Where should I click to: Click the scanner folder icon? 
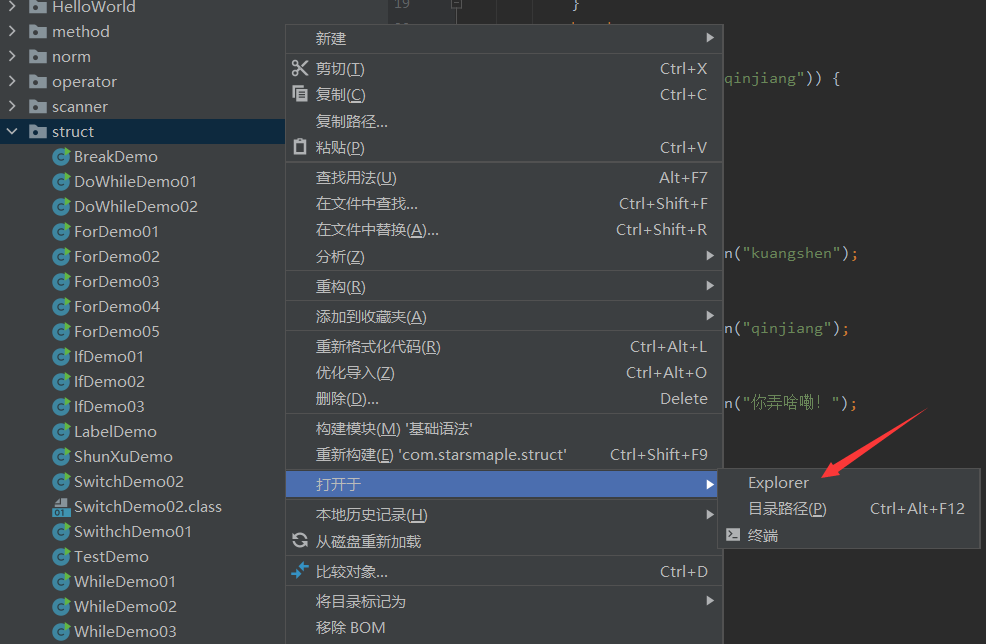tap(38, 106)
